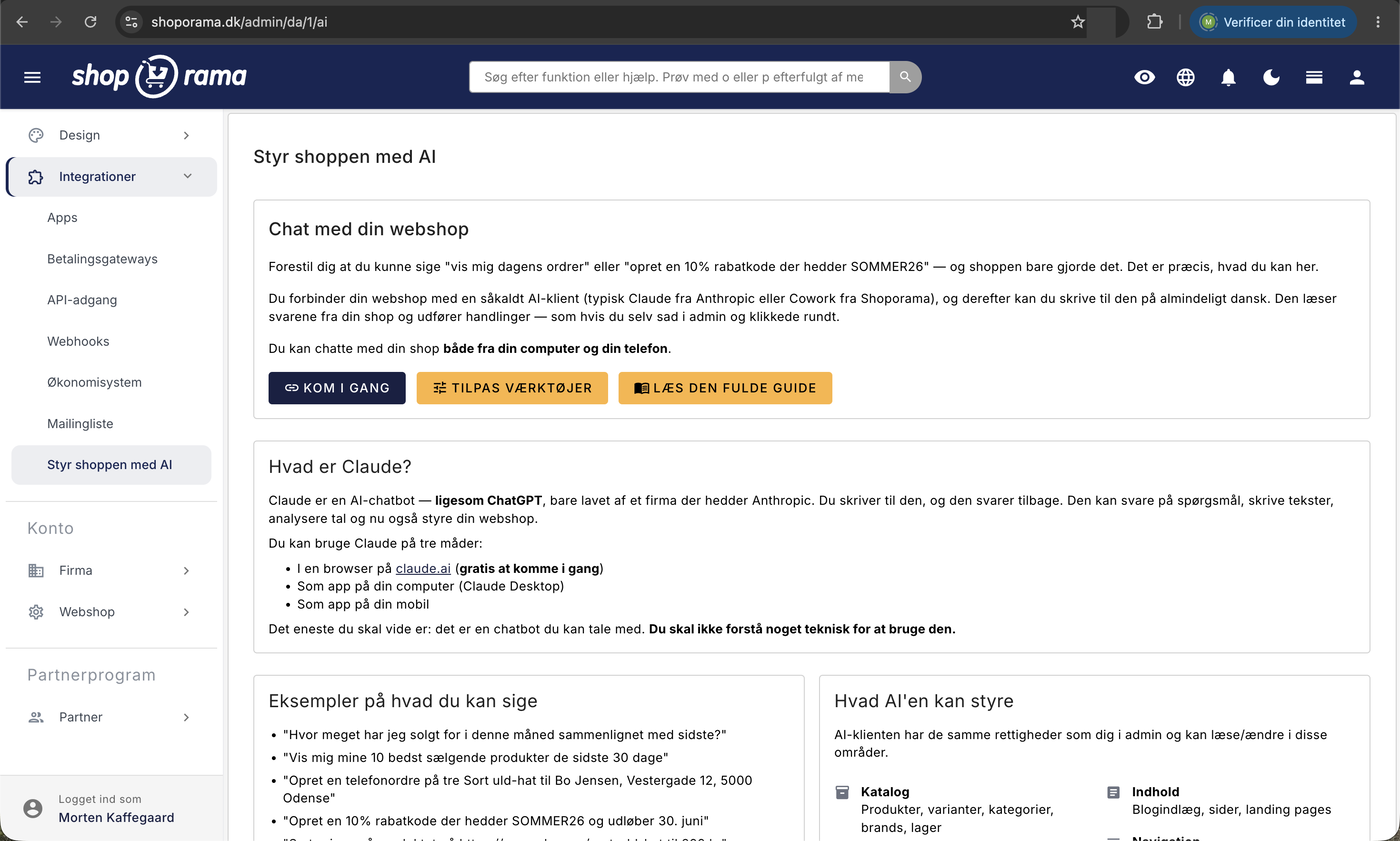Image resolution: width=1400 pixels, height=841 pixels.
Task: Expand the Webshop submenu chevron
Action: point(186,612)
